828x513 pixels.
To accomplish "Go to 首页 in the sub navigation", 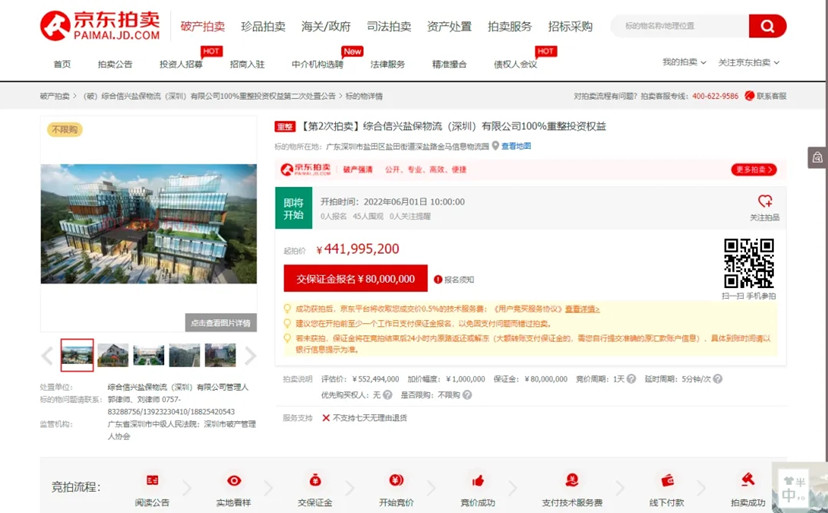I will (x=62, y=64).
